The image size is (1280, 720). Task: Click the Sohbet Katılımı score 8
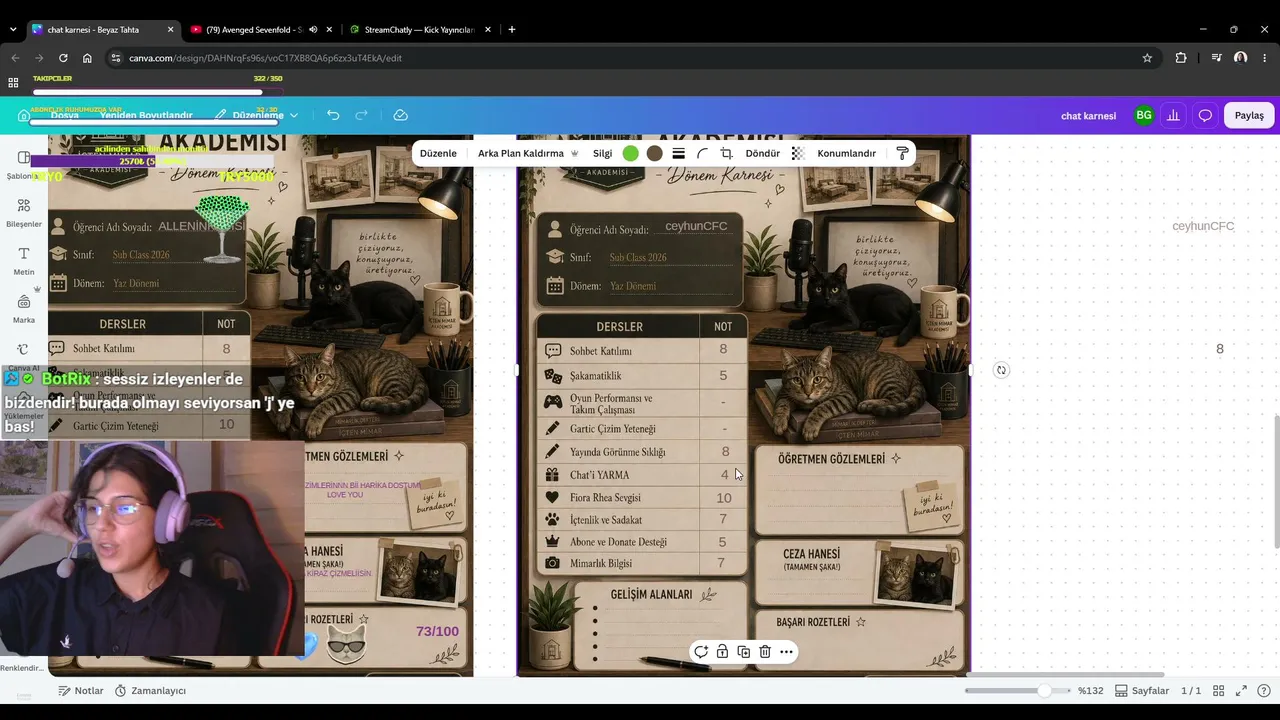(x=723, y=349)
